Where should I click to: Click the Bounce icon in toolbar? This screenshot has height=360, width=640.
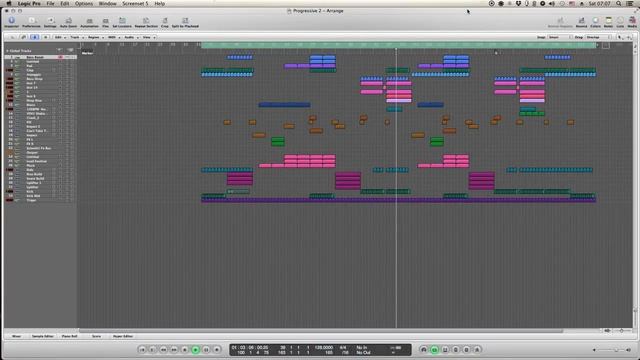pos(581,22)
